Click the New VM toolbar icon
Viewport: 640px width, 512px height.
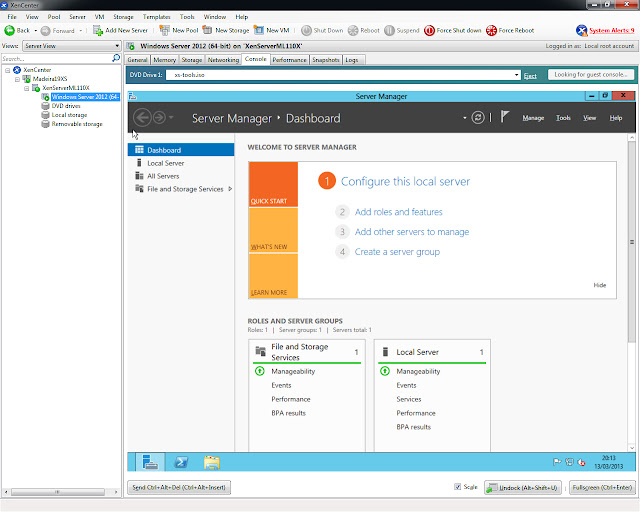[x=259, y=30]
